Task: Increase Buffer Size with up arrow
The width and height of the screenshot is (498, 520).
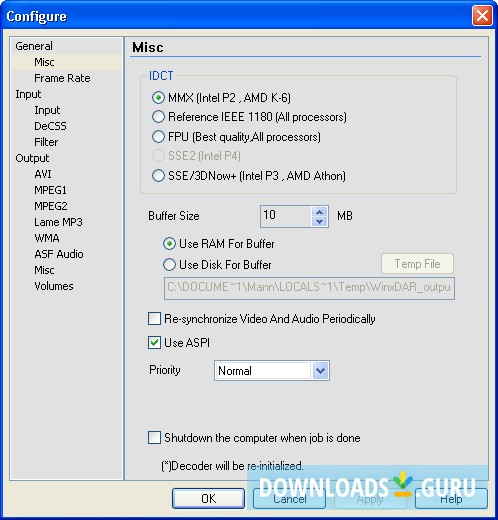Action: (320, 212)
